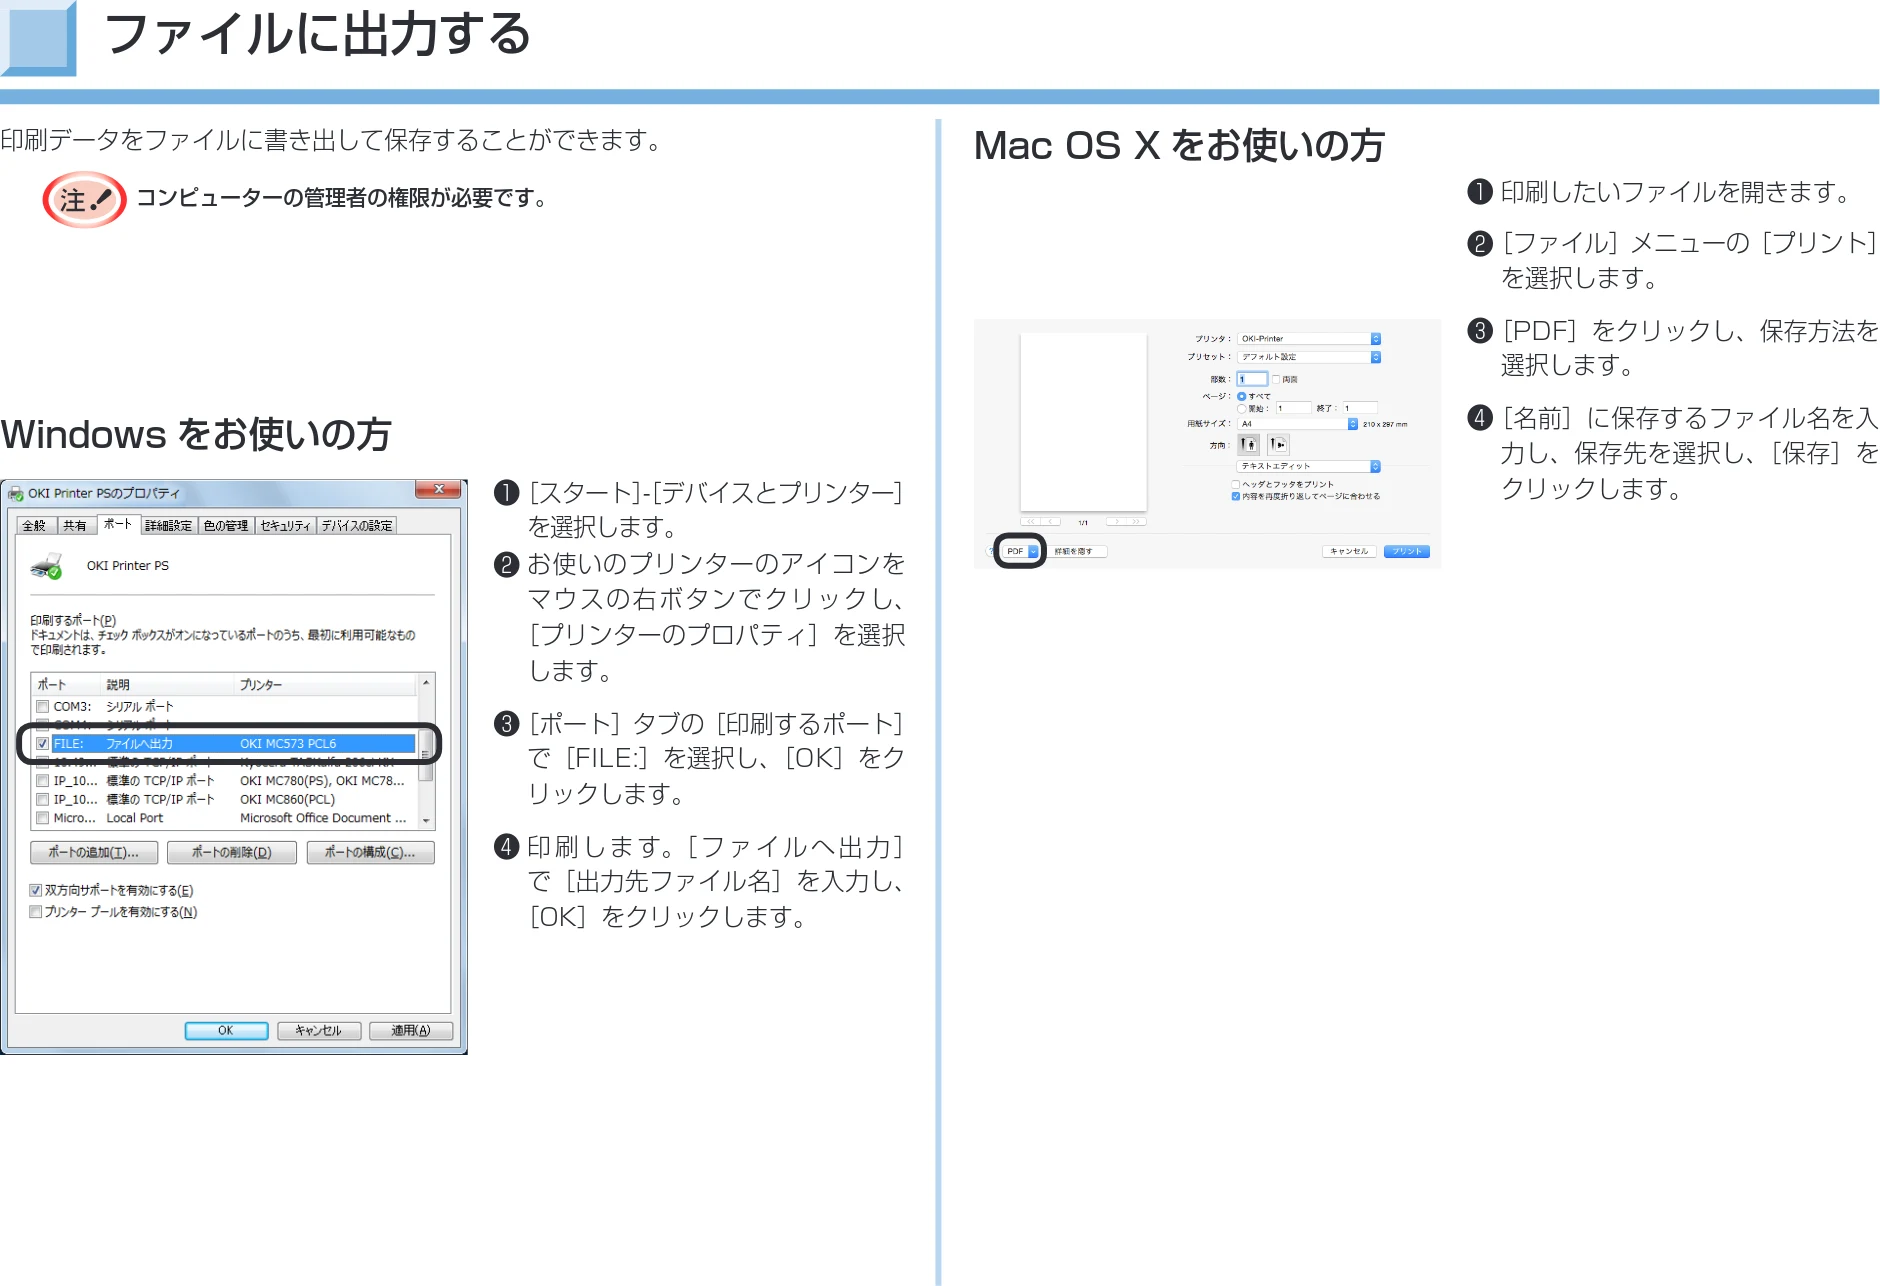This screenshot has width=1880, height=1286.
Task: Click ポートの追加(T)... button
Action: 94,853
